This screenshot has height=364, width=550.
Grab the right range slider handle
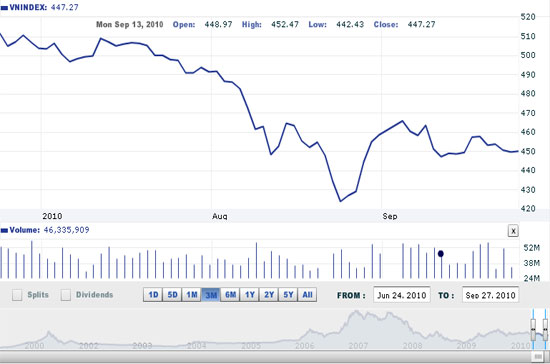(545, 330)
